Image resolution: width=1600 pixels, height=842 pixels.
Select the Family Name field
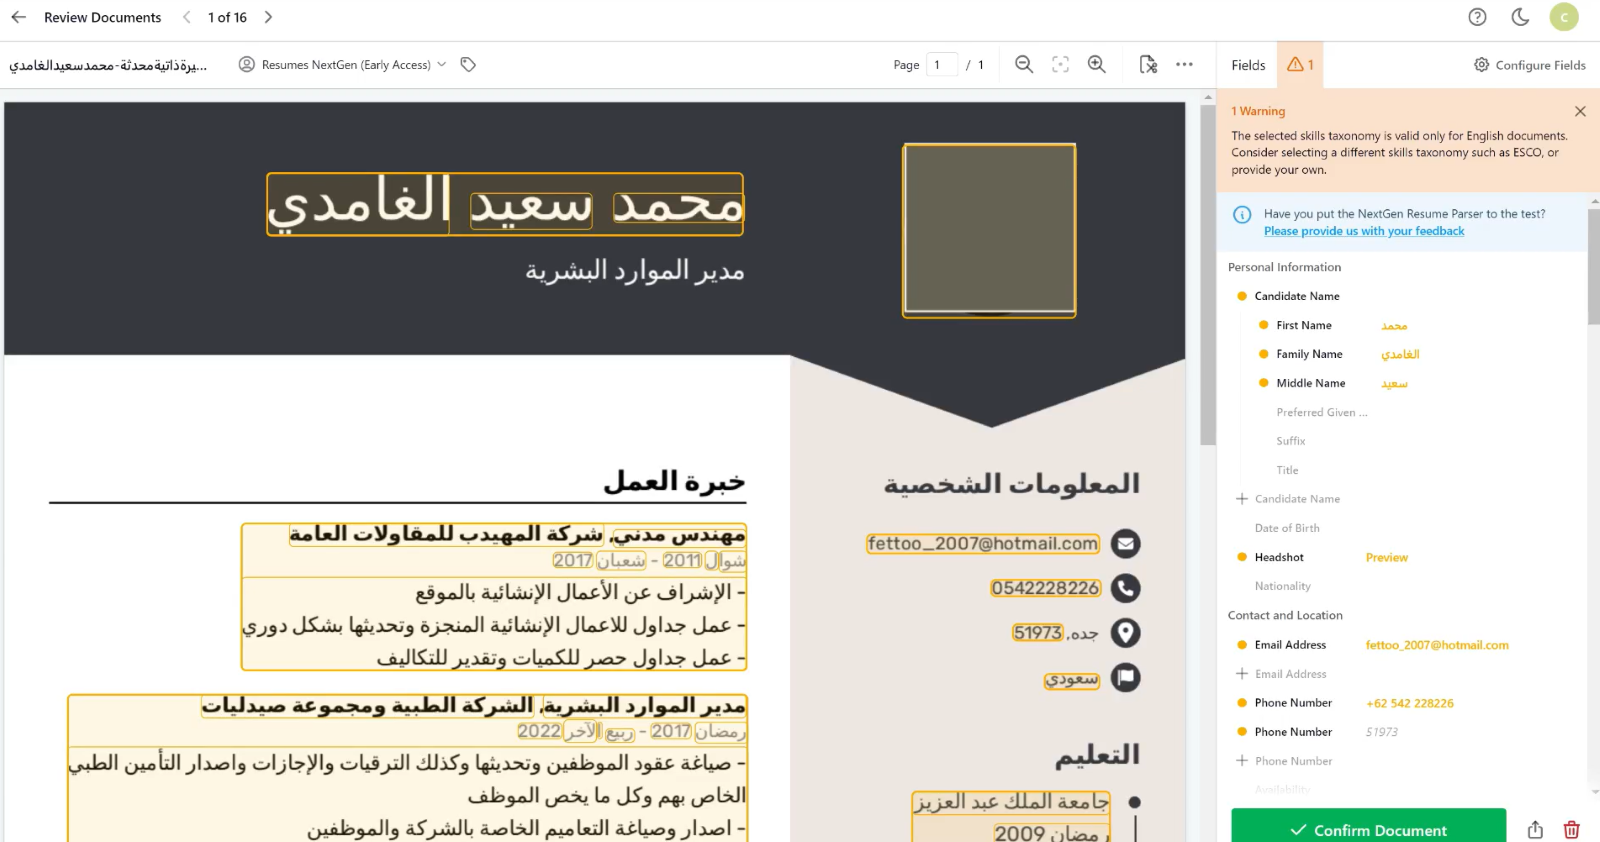(x=1309, y=354)
